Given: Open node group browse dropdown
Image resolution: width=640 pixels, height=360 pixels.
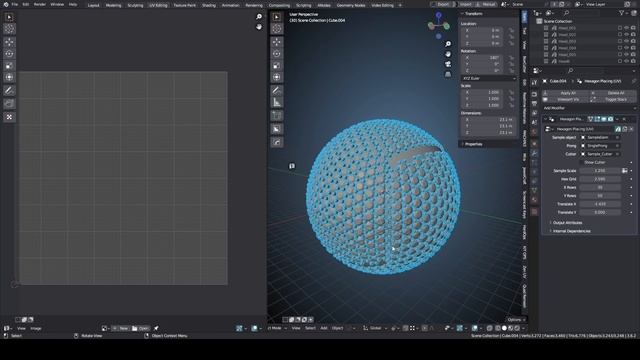Looking at the screenshot, I should [549, 129].
